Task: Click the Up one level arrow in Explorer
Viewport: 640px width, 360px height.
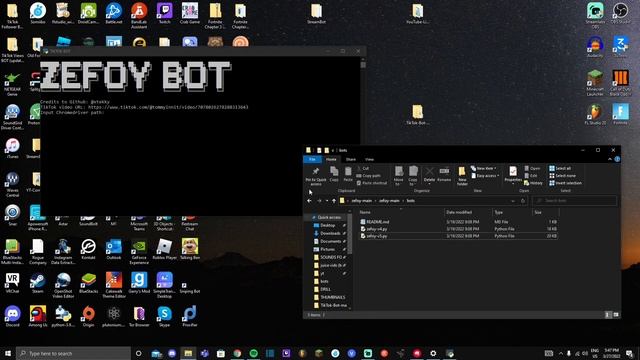Action: pos(334,201)
